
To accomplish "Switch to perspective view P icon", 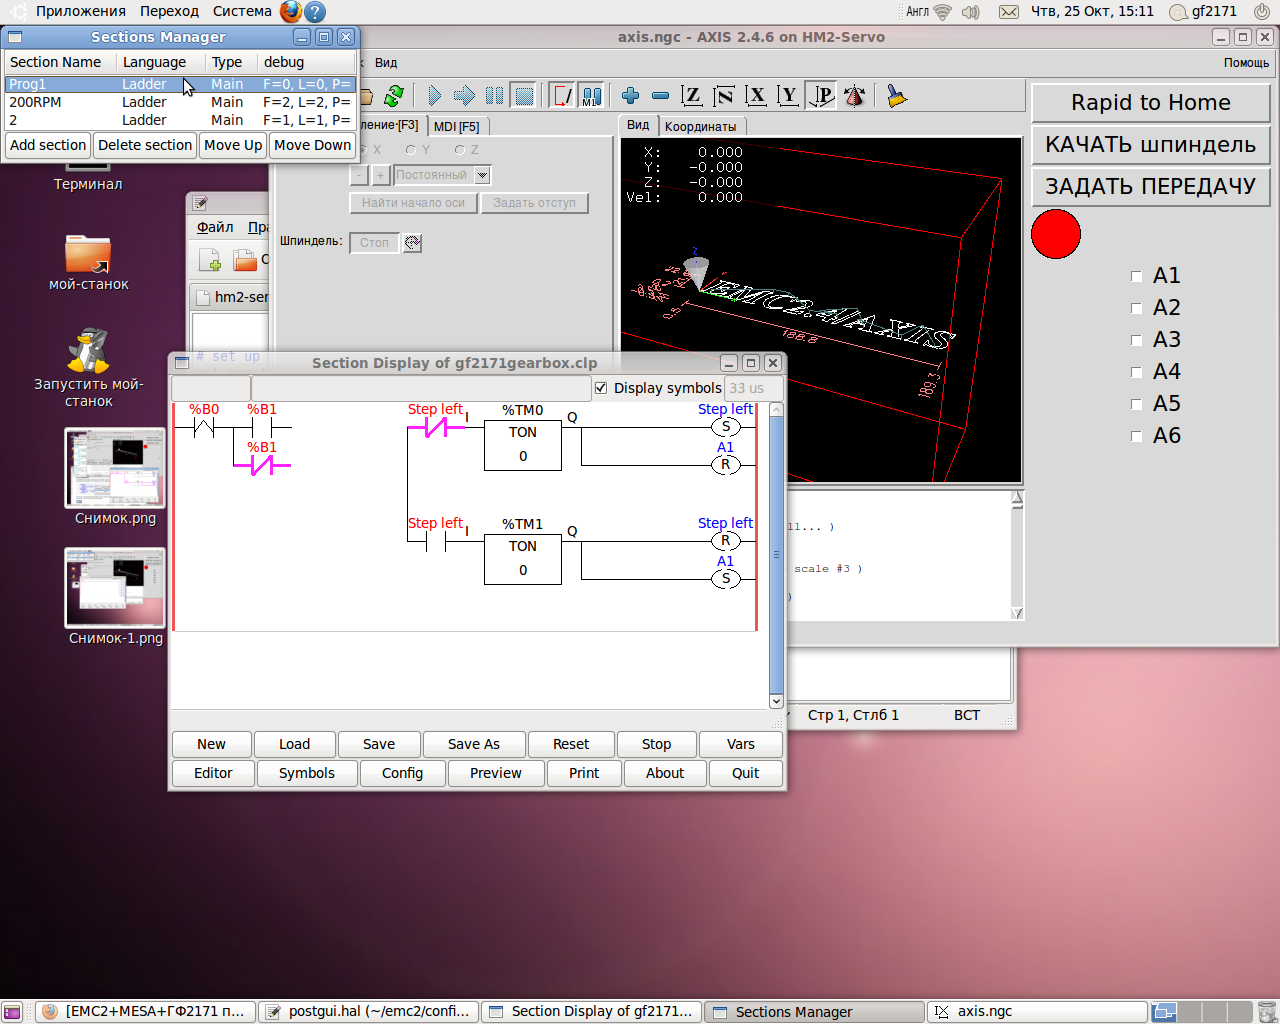I will (x=821, y=96).
